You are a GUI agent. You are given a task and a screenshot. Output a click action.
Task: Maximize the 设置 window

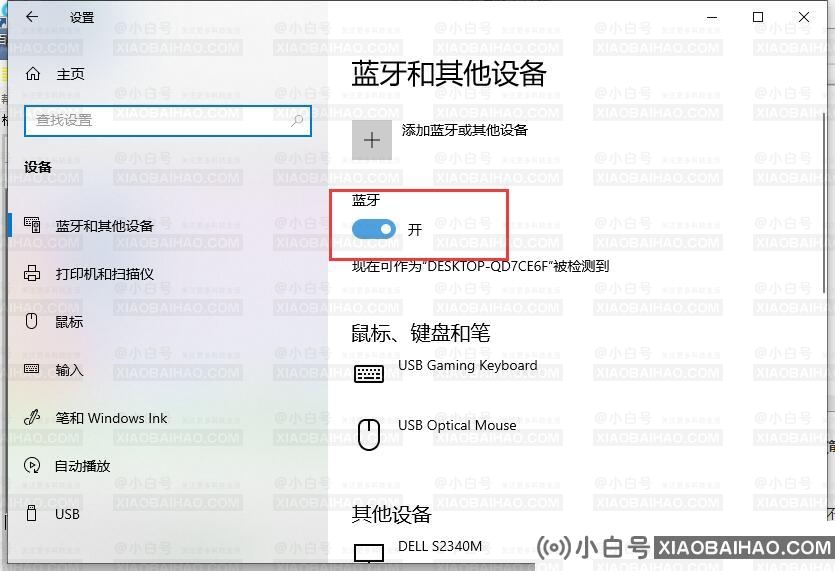pyautogui.click(x=758, y=17)
